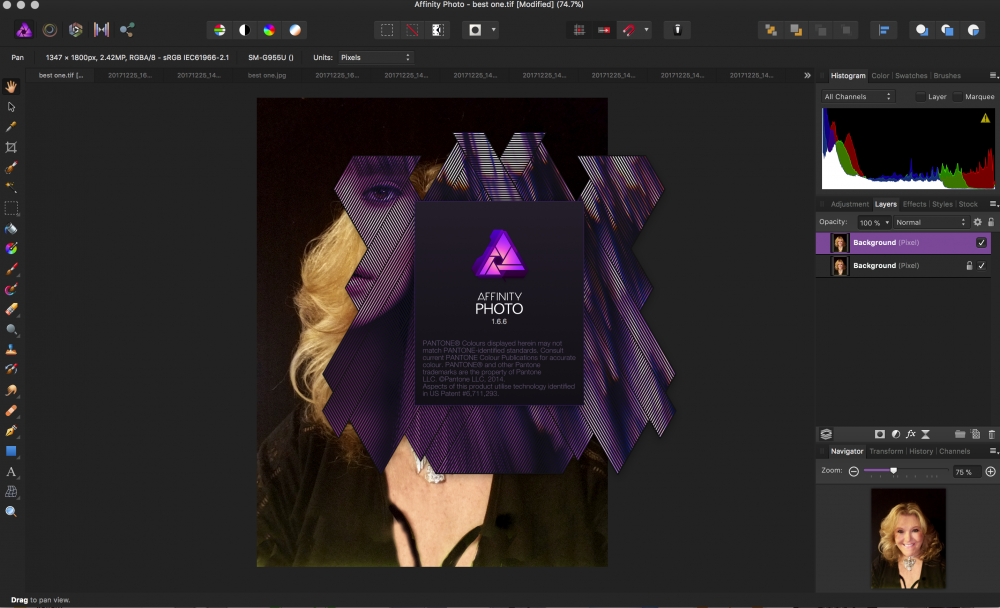This screenshot has width=1000, height=608.
Task: Click the Zoom slider in the Navigator panel
Action: coord(894,470)
